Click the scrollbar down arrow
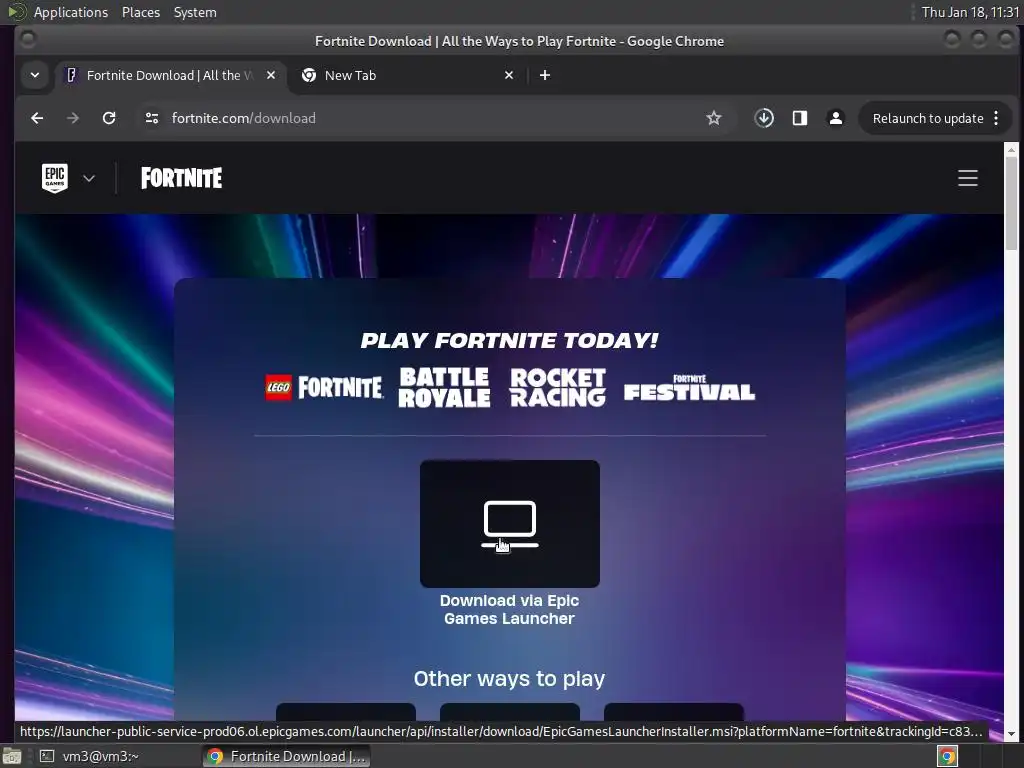The width and height of the screenshot is (1024, 768). tap(1011, 734)
